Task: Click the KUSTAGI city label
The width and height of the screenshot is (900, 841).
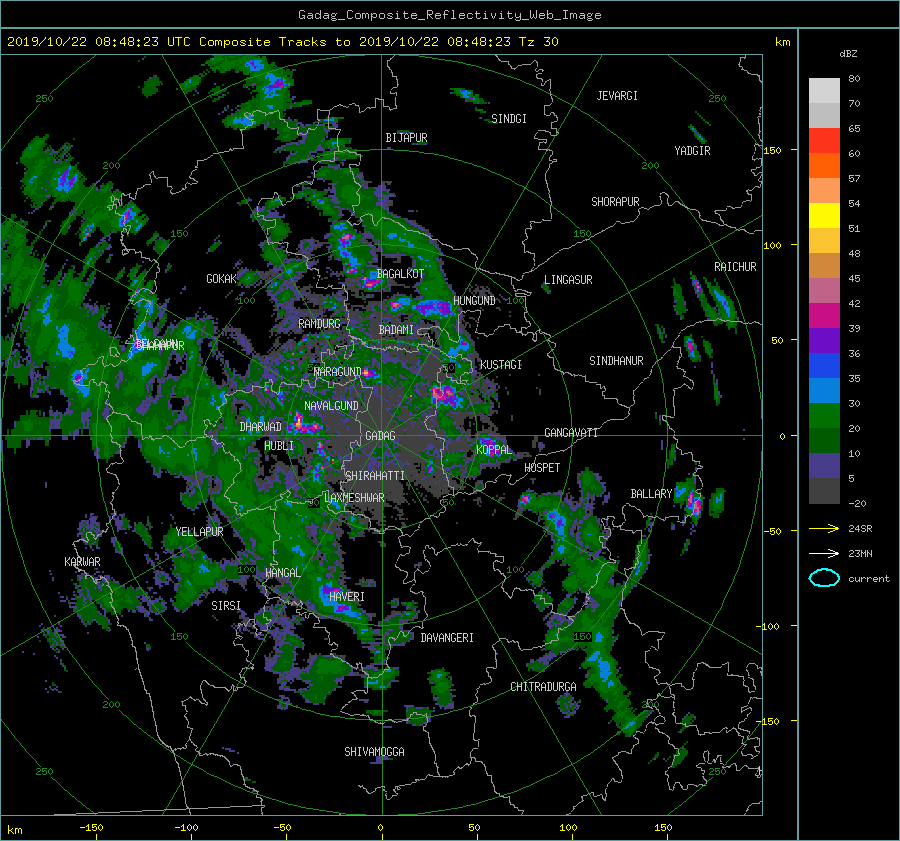Action: pyautogui.click(x=501, y=365)
